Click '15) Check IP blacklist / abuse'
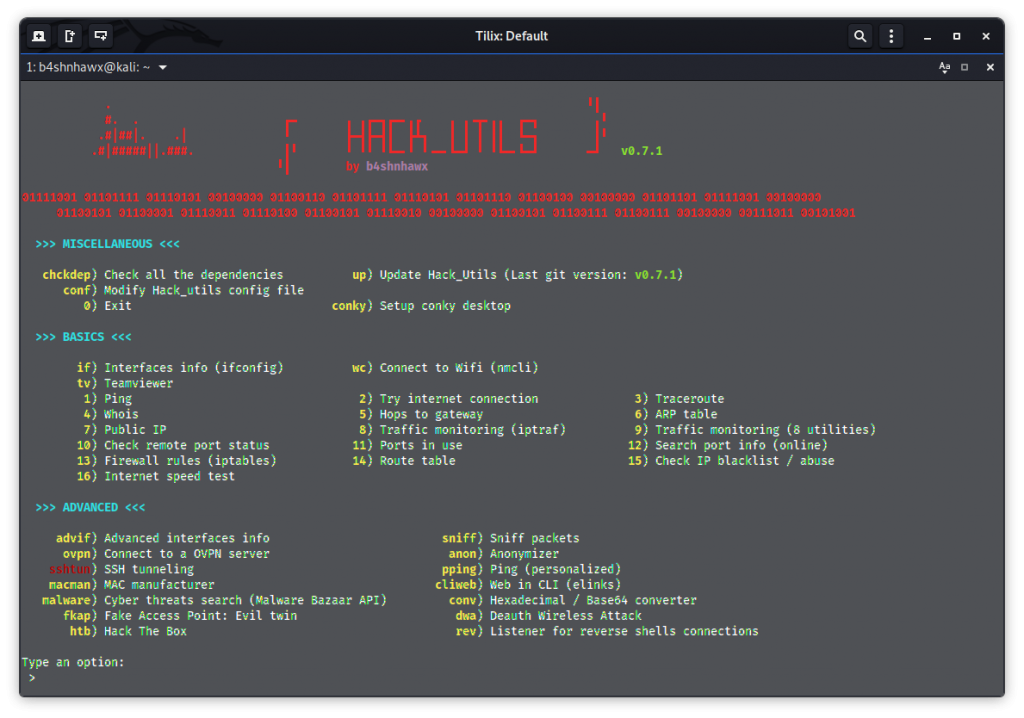The image size is (1024, 718). coord(731,461)
